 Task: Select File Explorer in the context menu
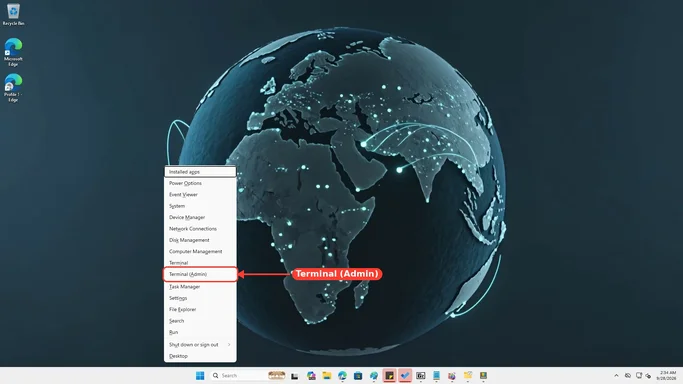pyautogui.click(x=200, y=310)
